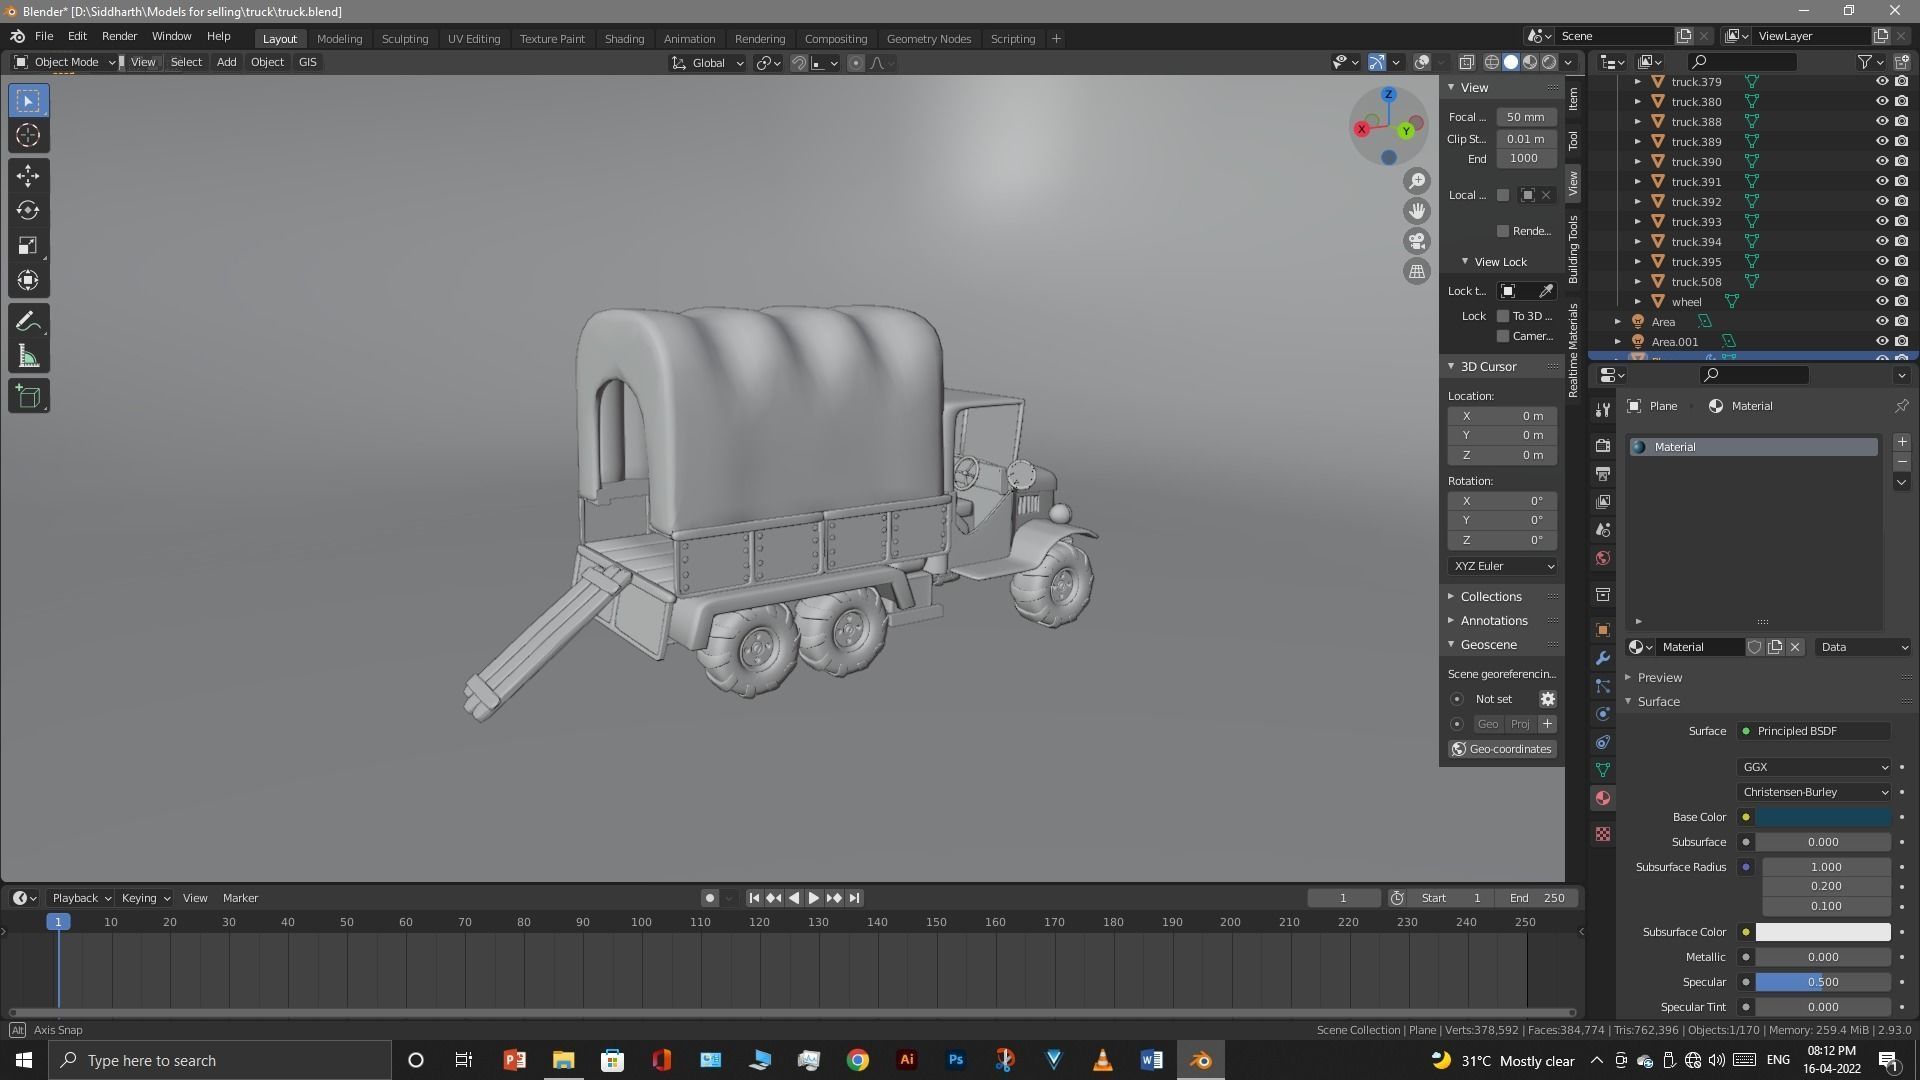Click the Principled BSDF surface shader

pyautogui.click(x=1814, y=731)
